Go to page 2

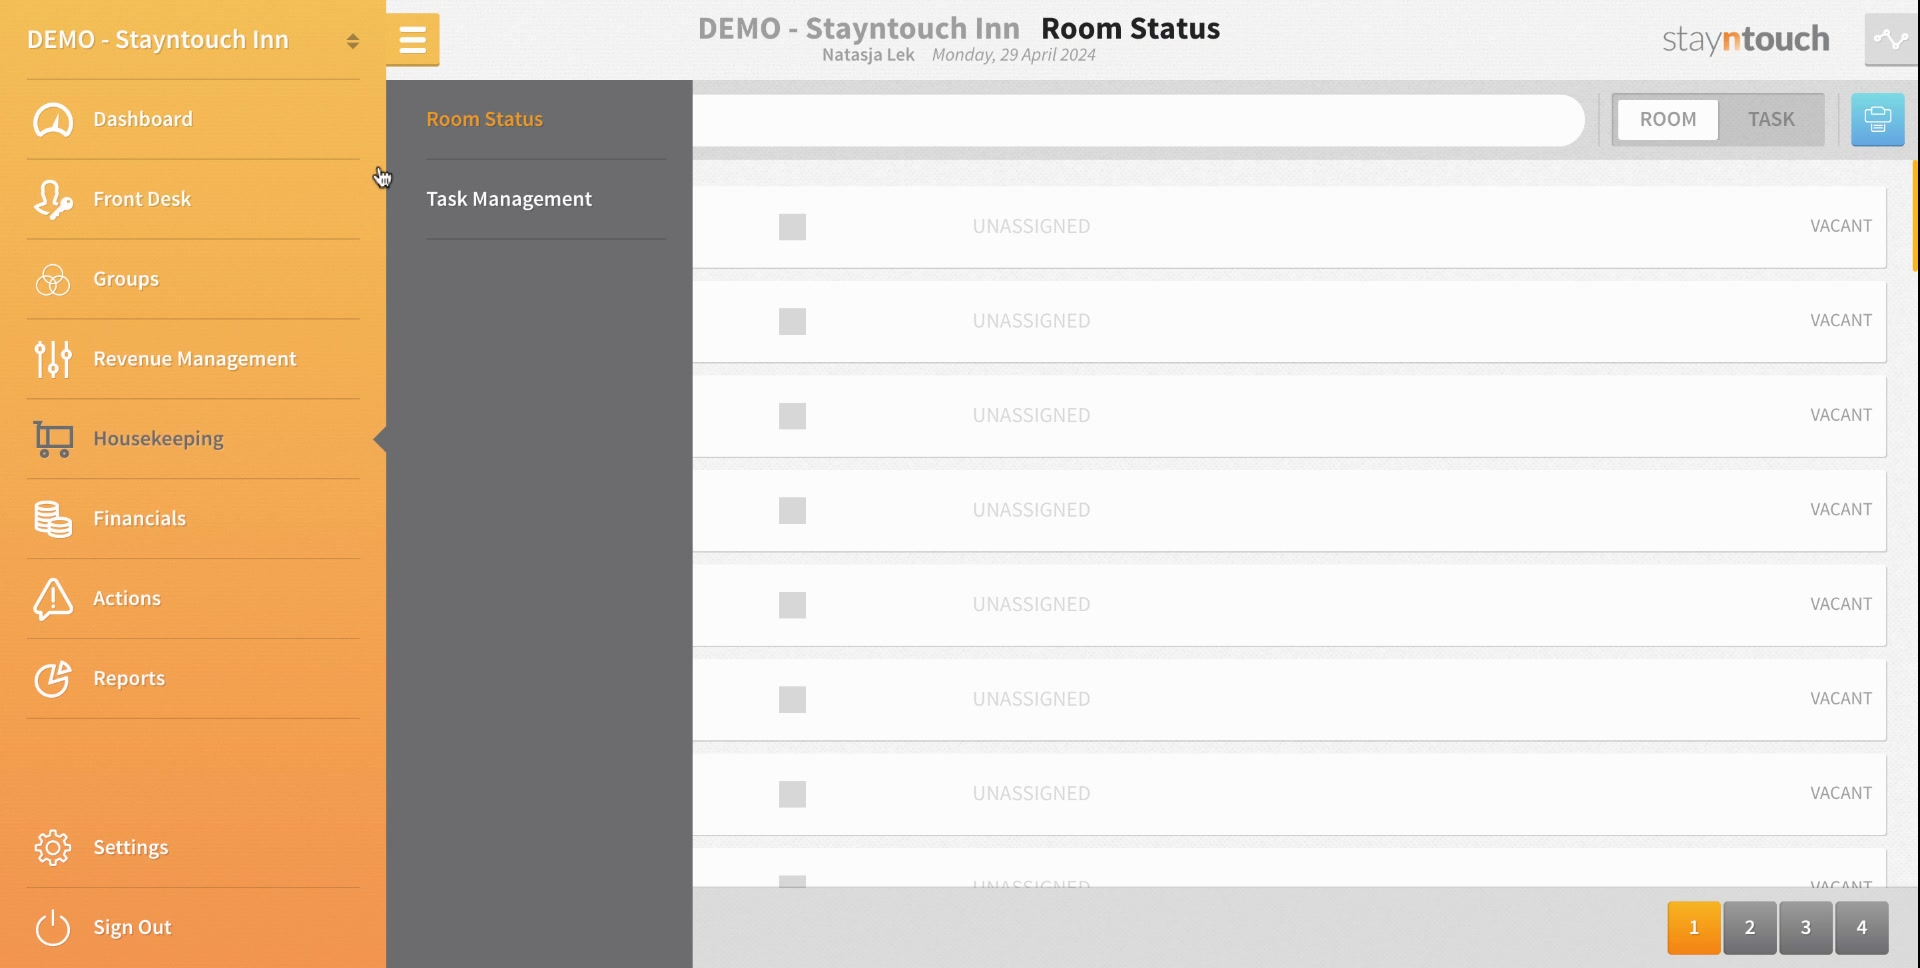click(1750, 928)
